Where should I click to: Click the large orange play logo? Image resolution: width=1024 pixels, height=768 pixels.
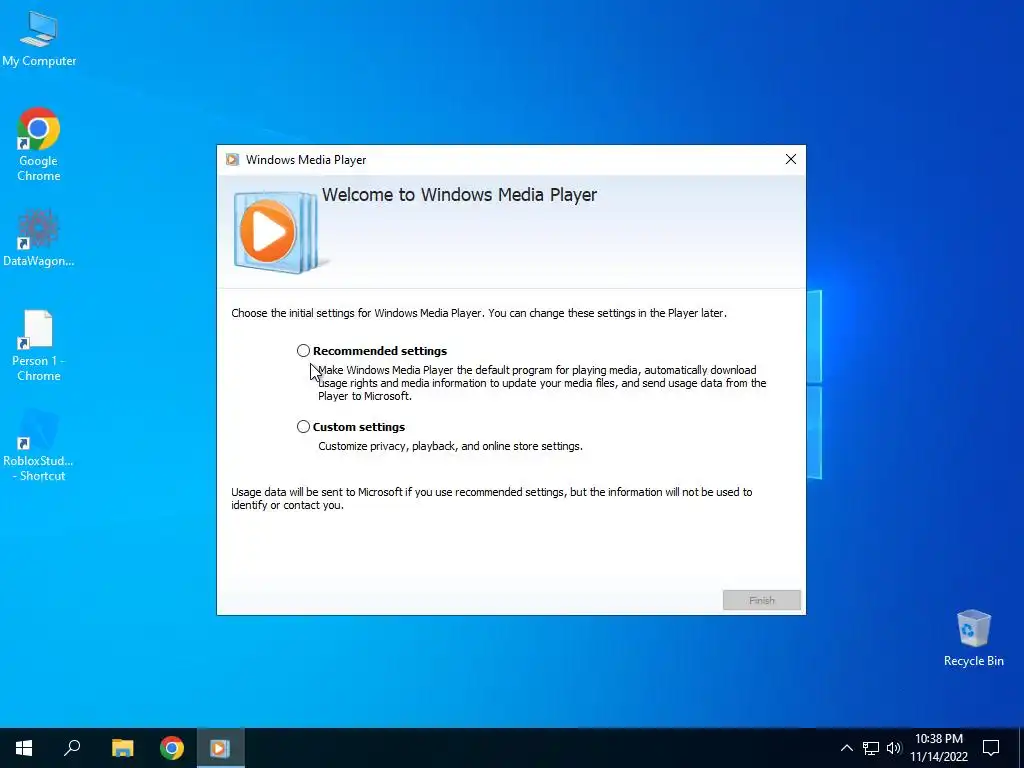268,231
